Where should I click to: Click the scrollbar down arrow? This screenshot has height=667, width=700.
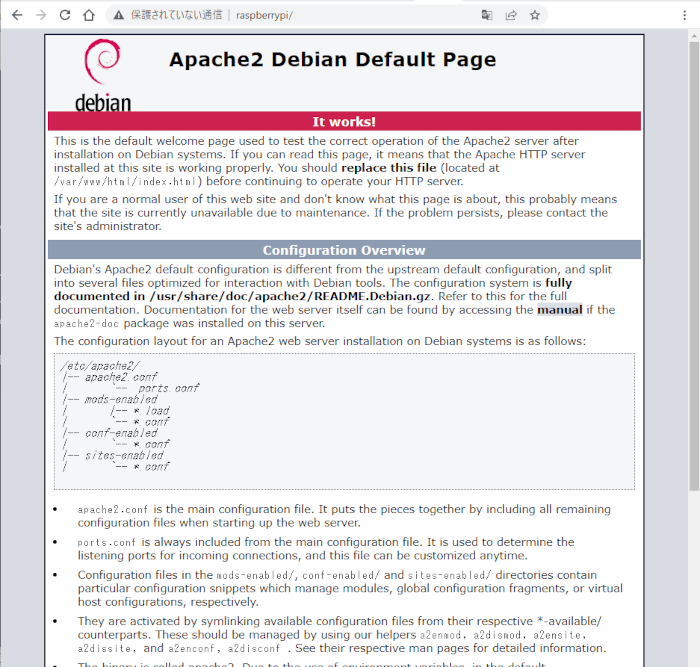pos(693,660)
